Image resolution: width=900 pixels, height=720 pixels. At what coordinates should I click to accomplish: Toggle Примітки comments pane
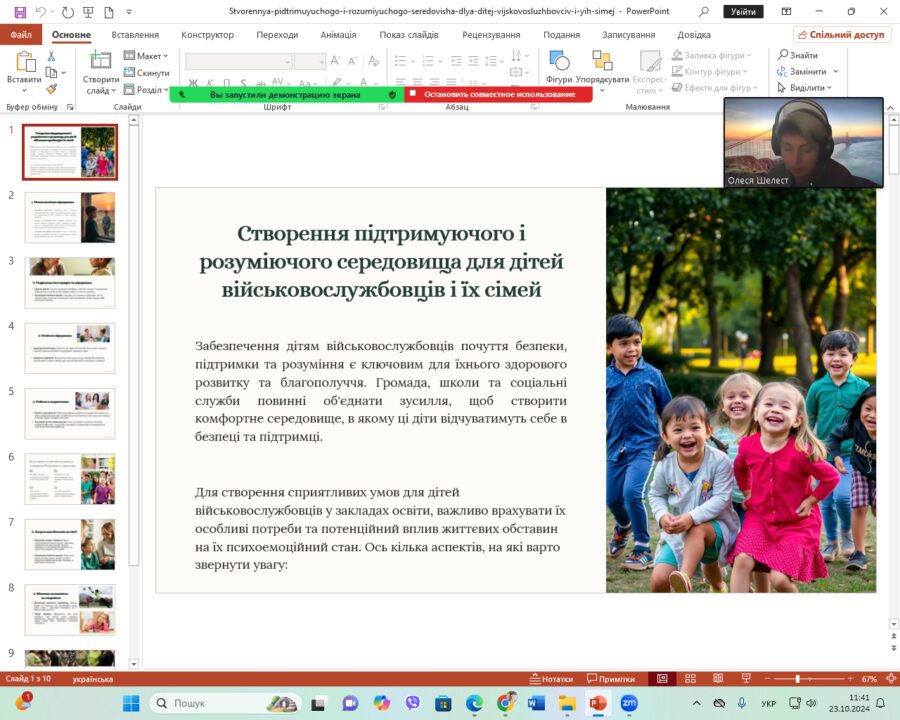pos(611,679)
